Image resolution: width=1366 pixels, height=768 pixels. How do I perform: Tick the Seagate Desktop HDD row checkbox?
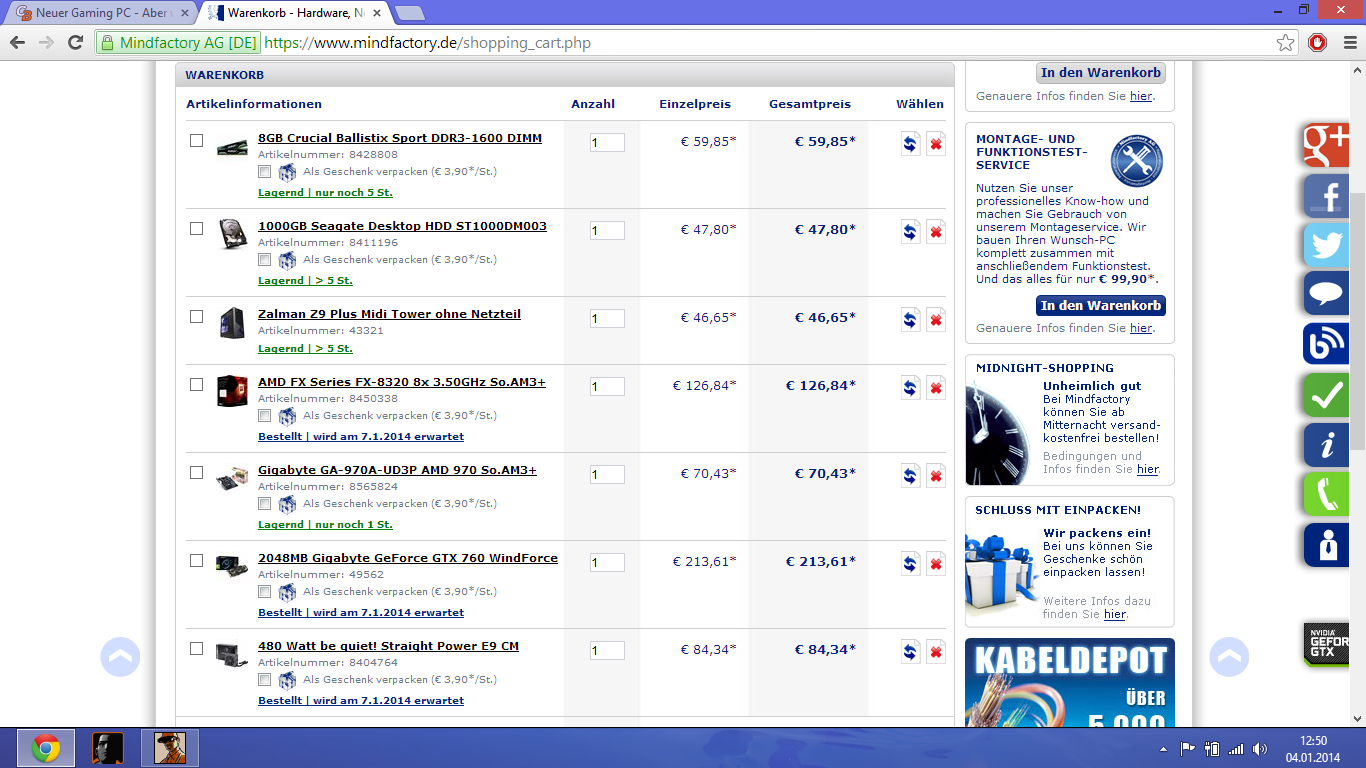[x=197, y=228]
